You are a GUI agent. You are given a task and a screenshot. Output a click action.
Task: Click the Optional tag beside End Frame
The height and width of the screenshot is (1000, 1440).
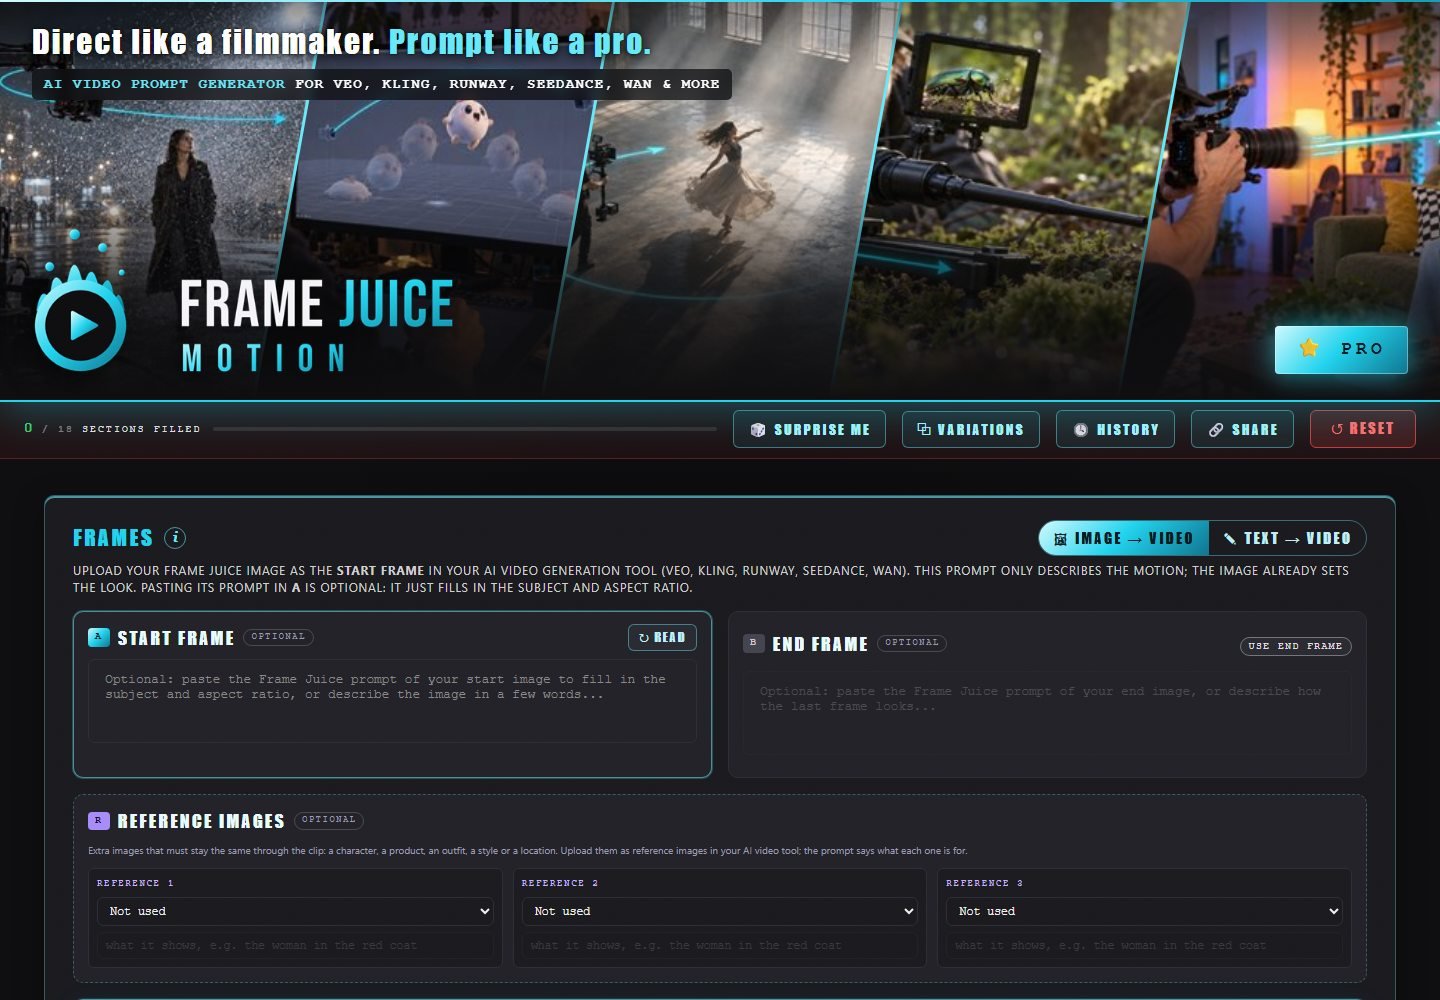912,643
